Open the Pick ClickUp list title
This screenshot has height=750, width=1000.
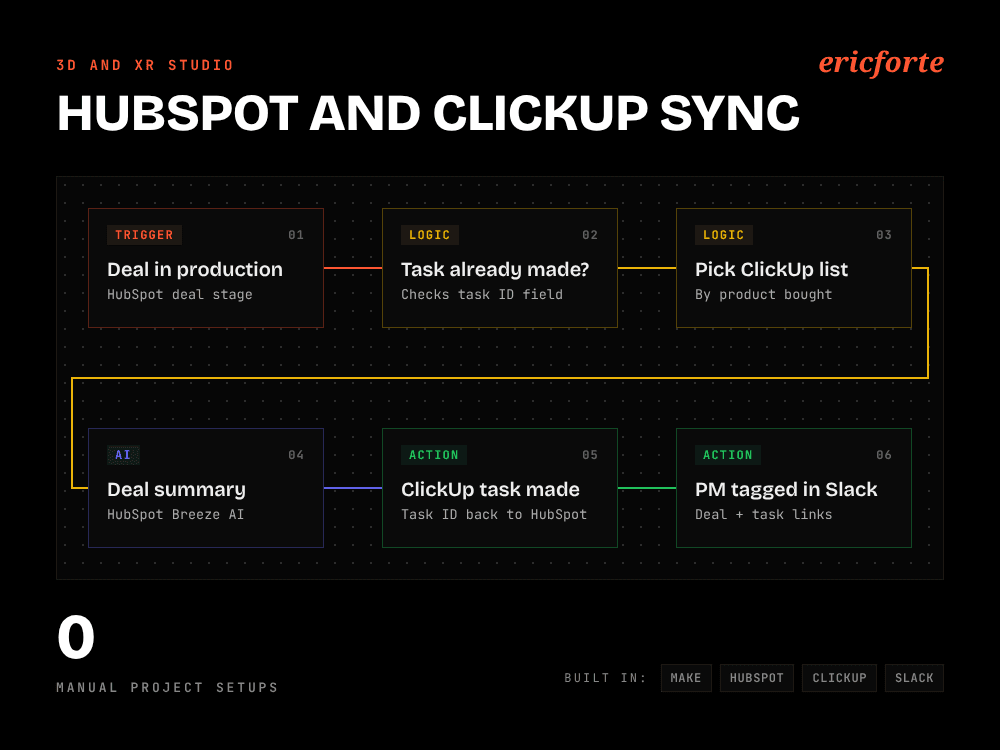[772, 269]
